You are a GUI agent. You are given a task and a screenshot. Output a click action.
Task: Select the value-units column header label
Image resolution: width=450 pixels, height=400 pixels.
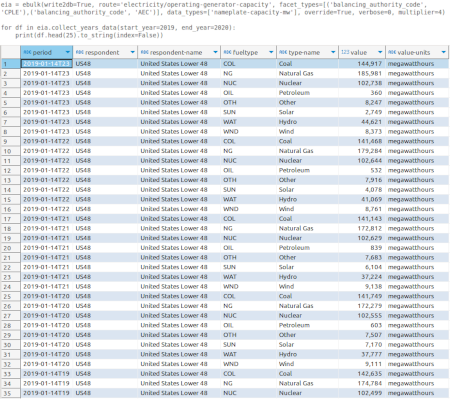click(414, 53)
